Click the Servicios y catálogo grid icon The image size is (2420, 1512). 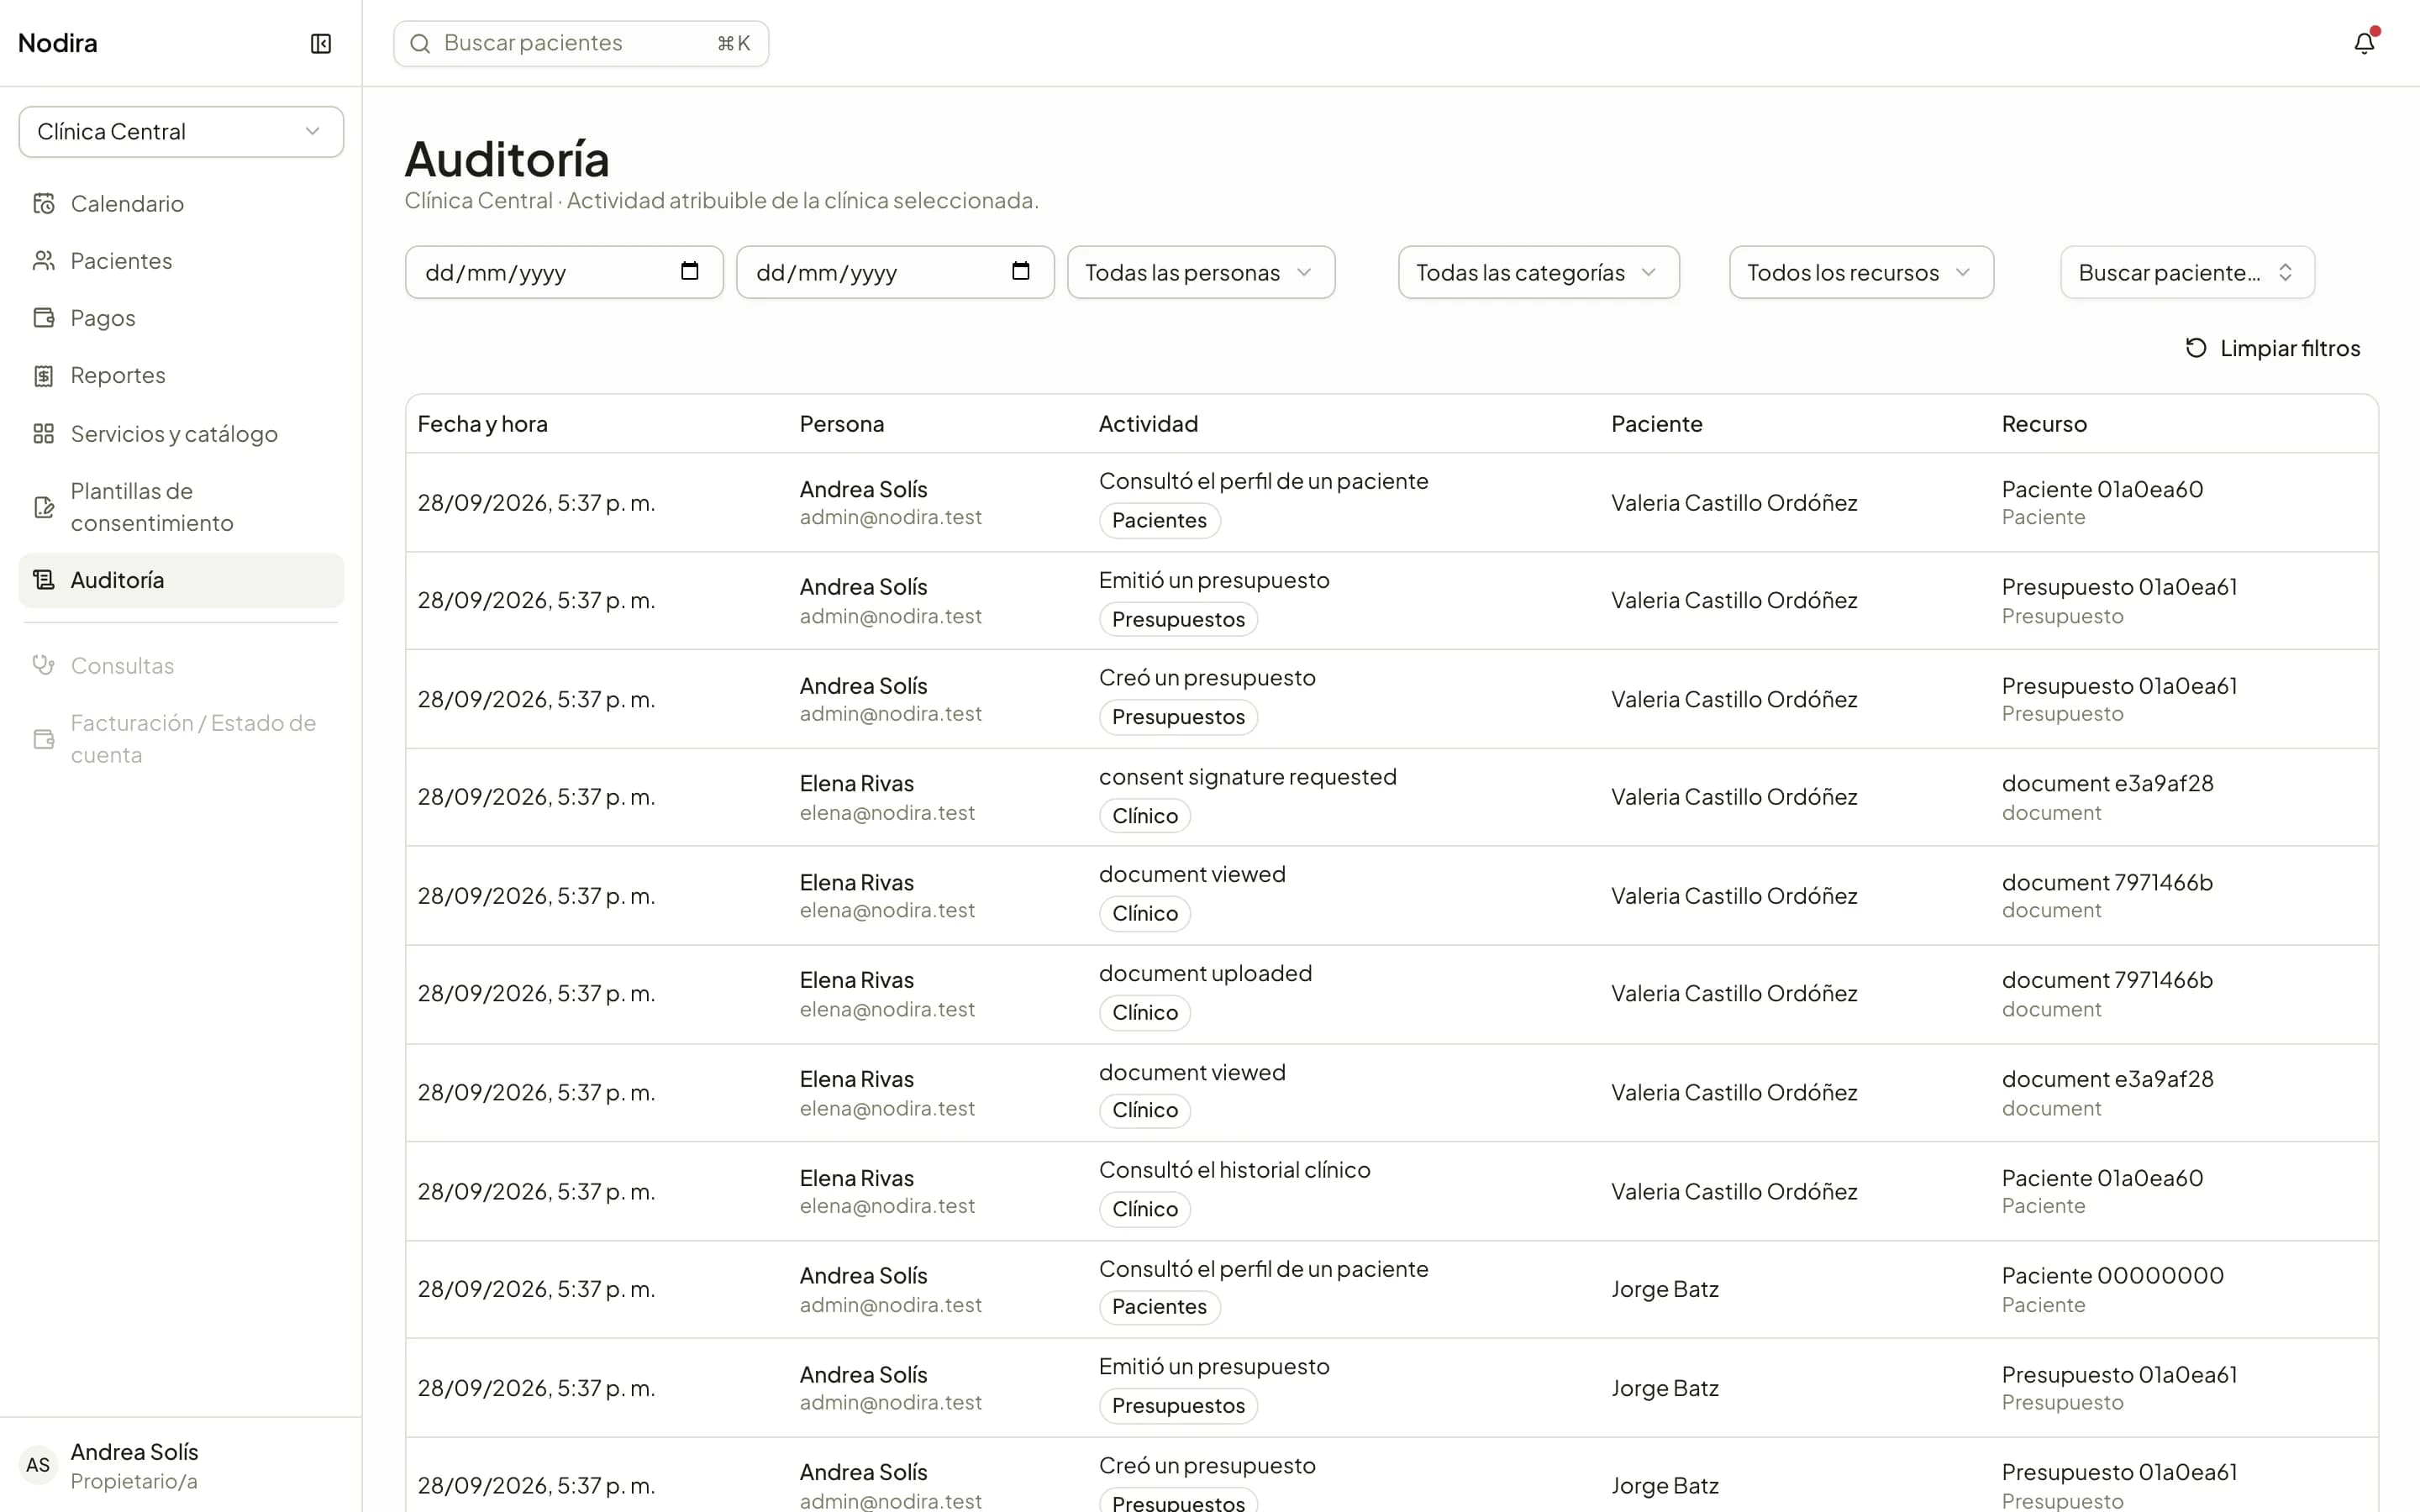coord(43,434)
